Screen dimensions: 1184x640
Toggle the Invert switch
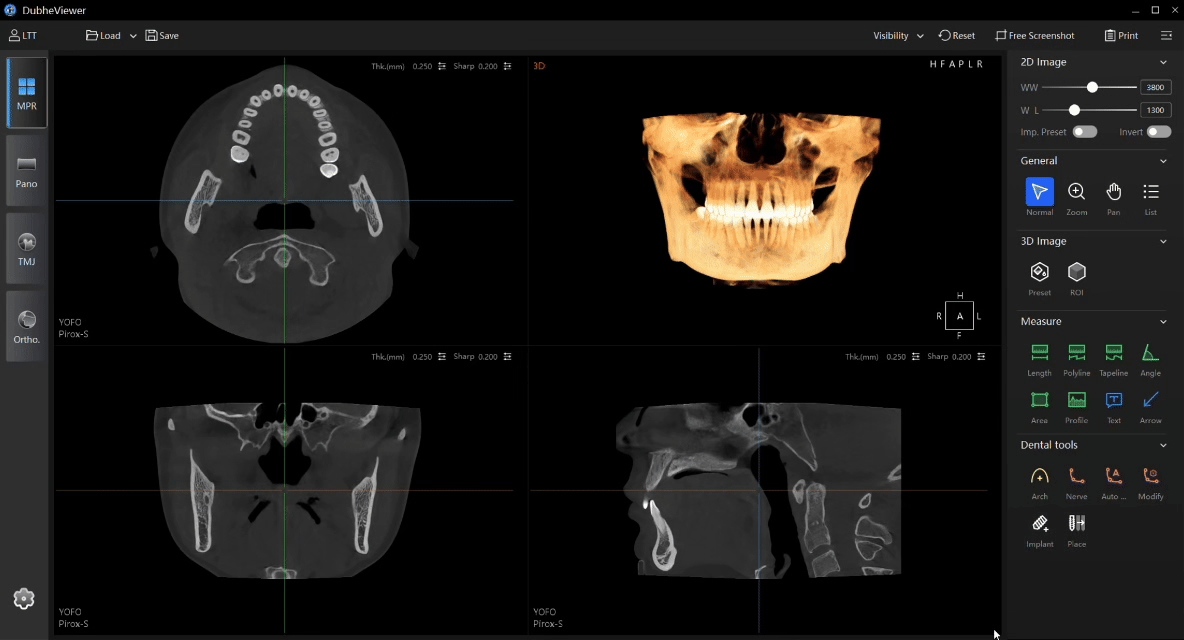pyautogui.click(x=1158, y=132)
